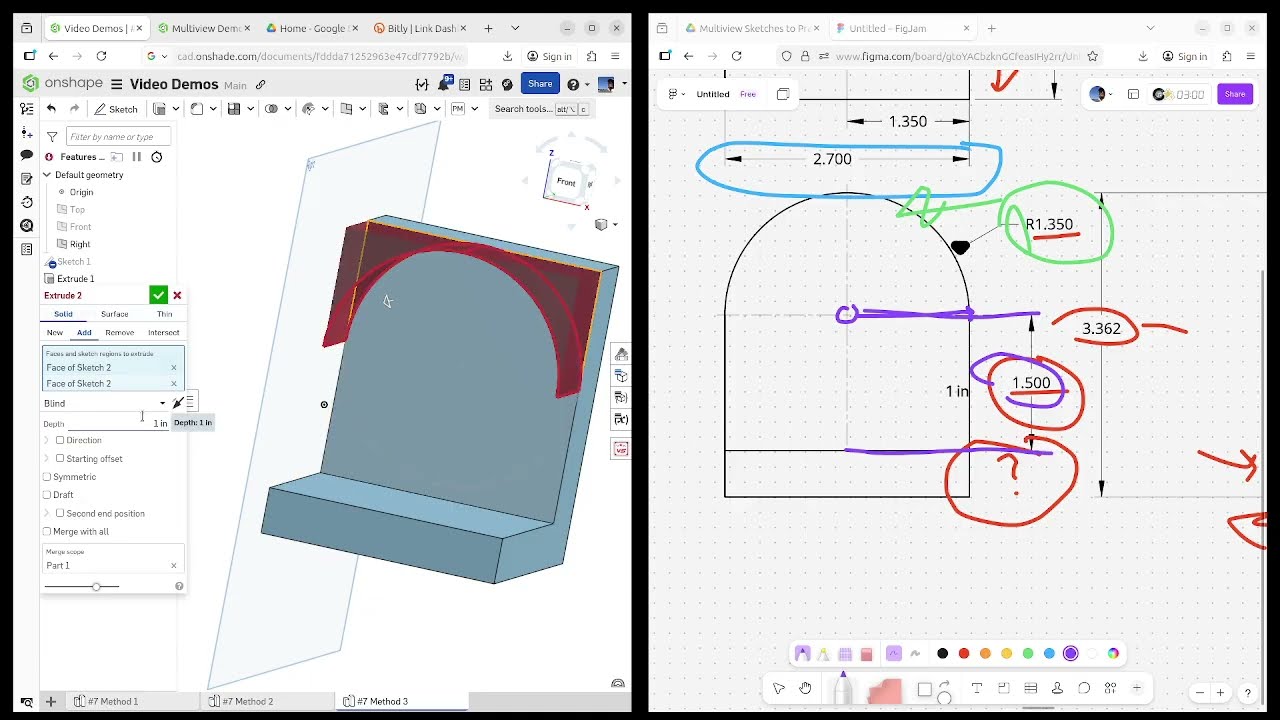Click the rollback pause icon beside Features
Screen dimensions: 1280x720
coord(137,157)
